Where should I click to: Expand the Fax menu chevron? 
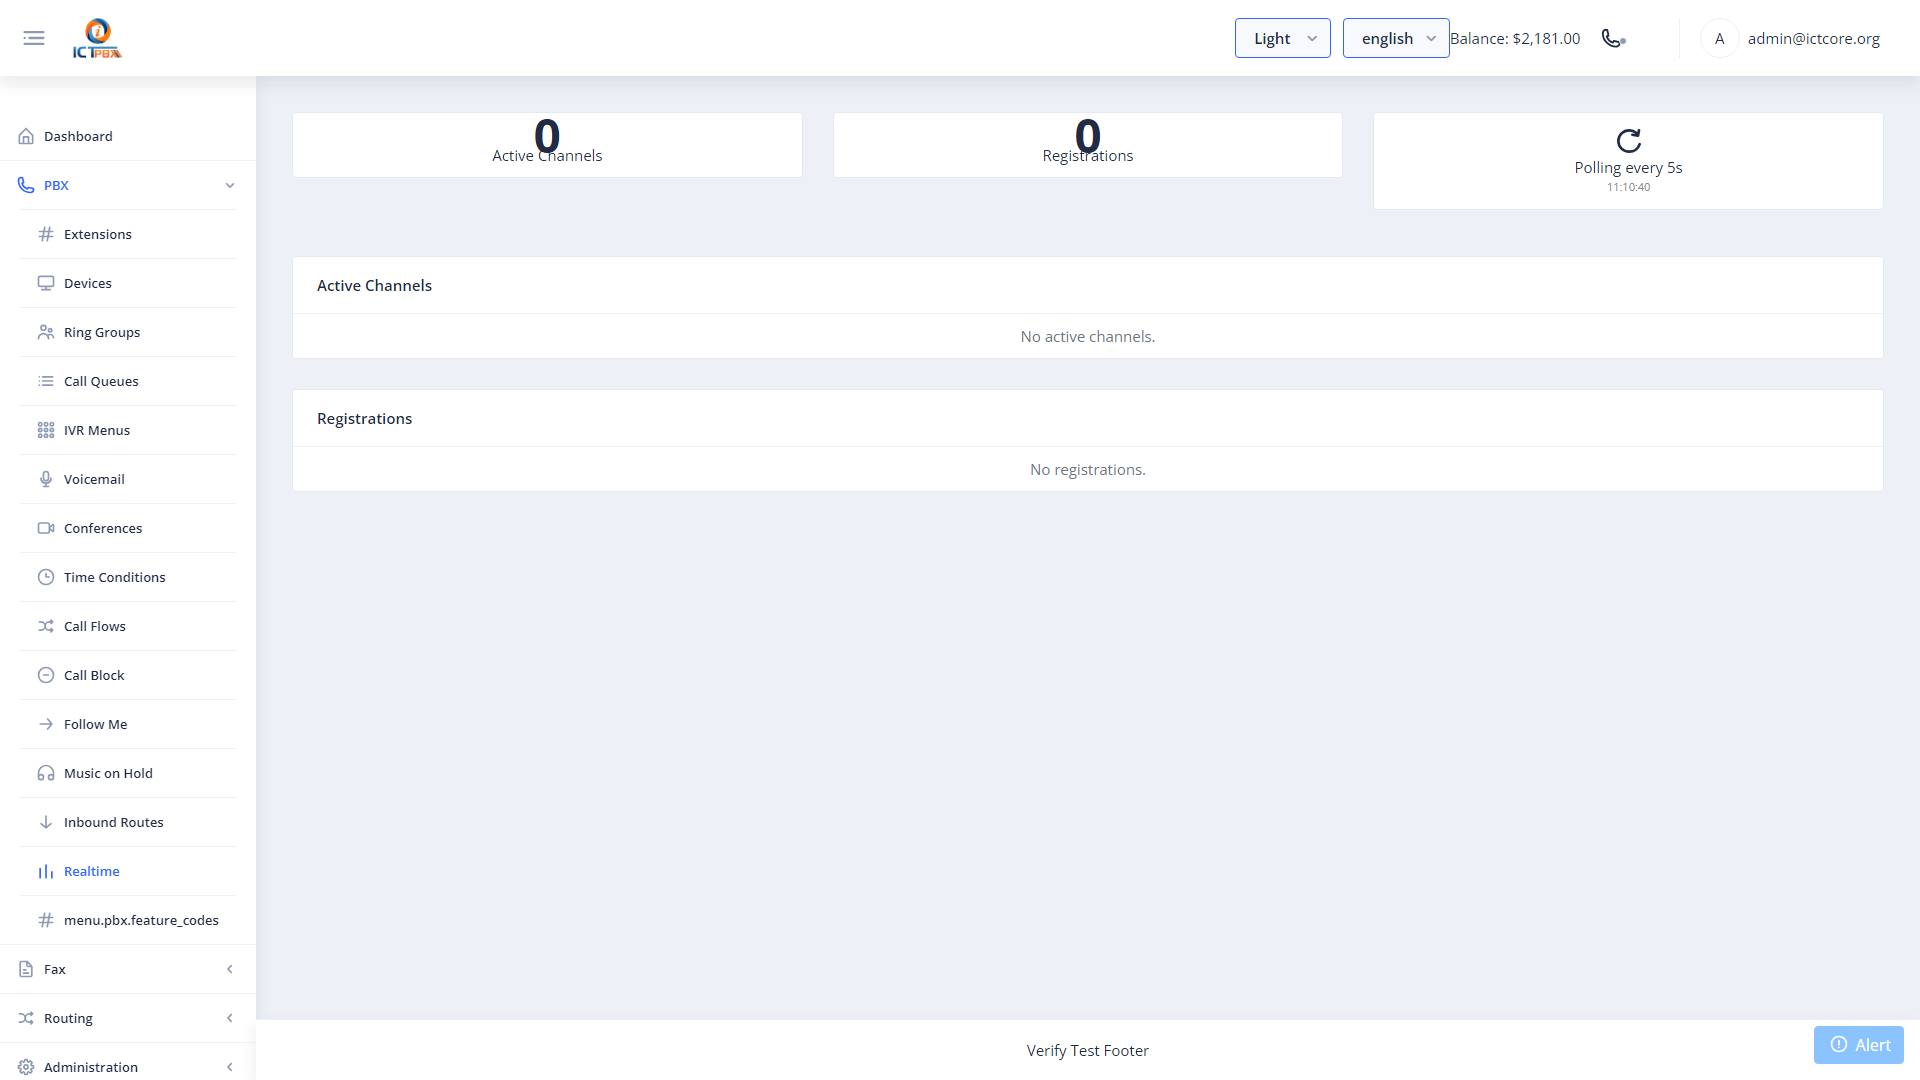click(x=230, y=969)
